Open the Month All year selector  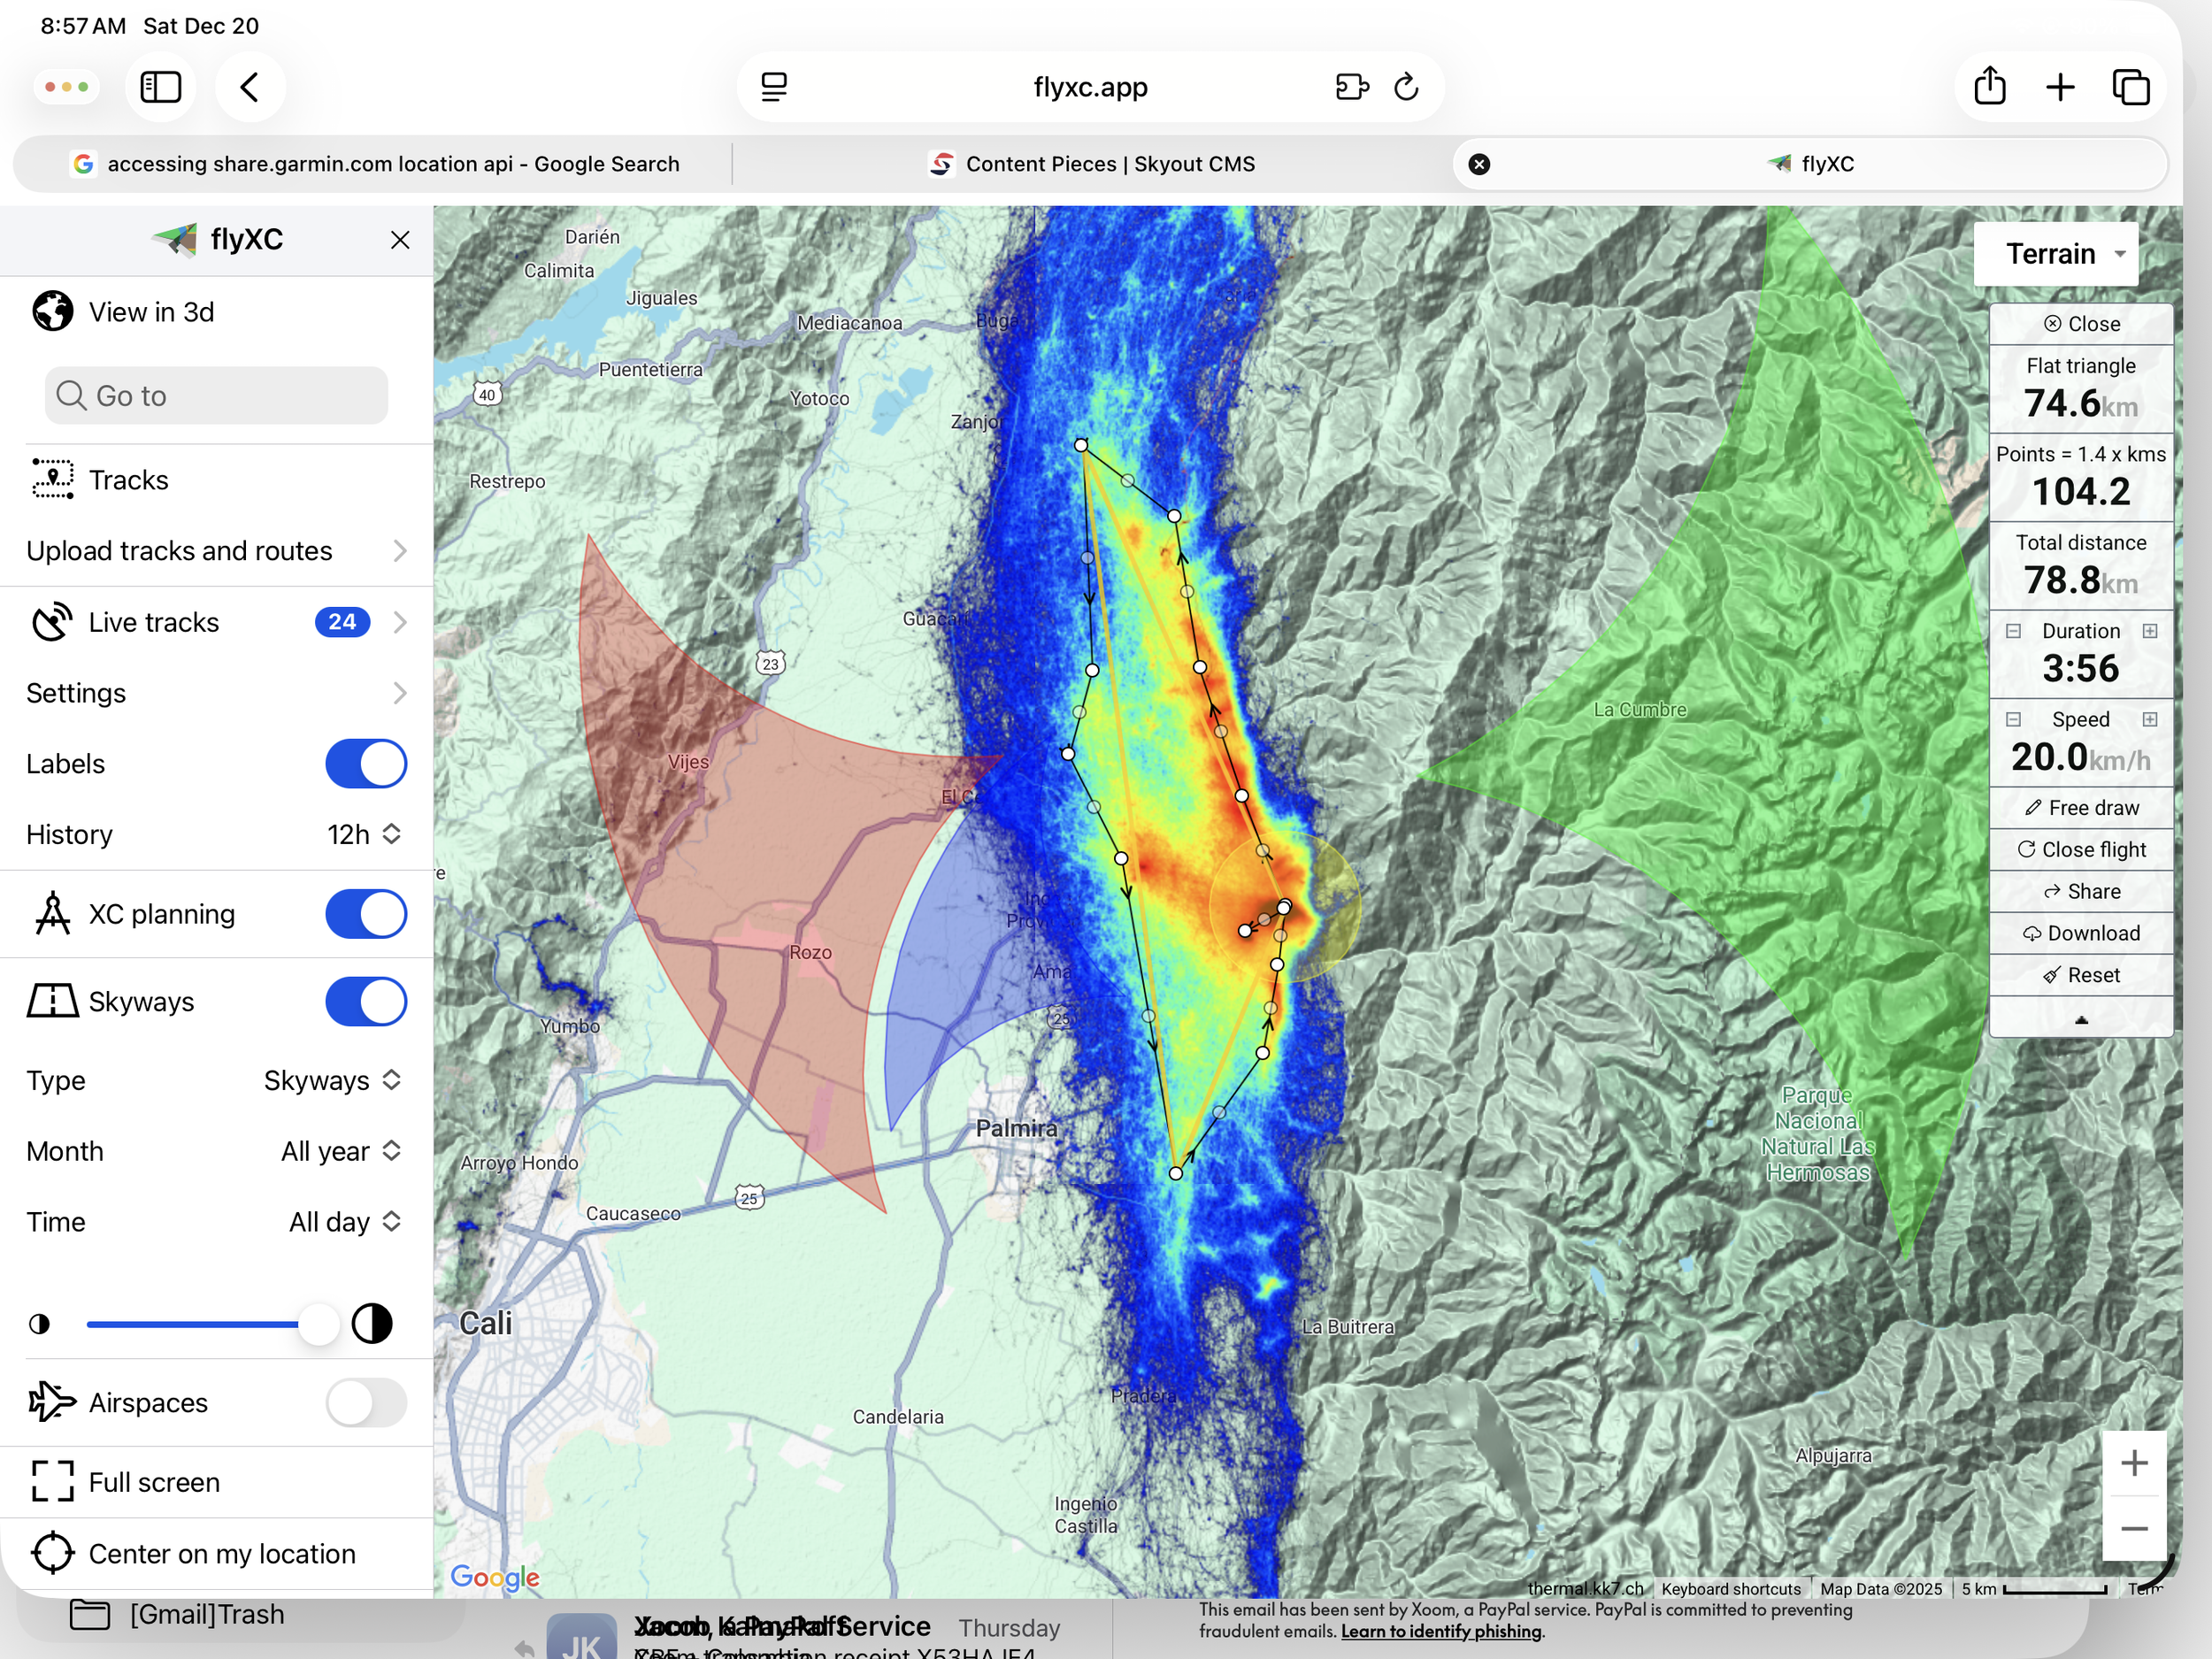click(x=340, y=1151)
